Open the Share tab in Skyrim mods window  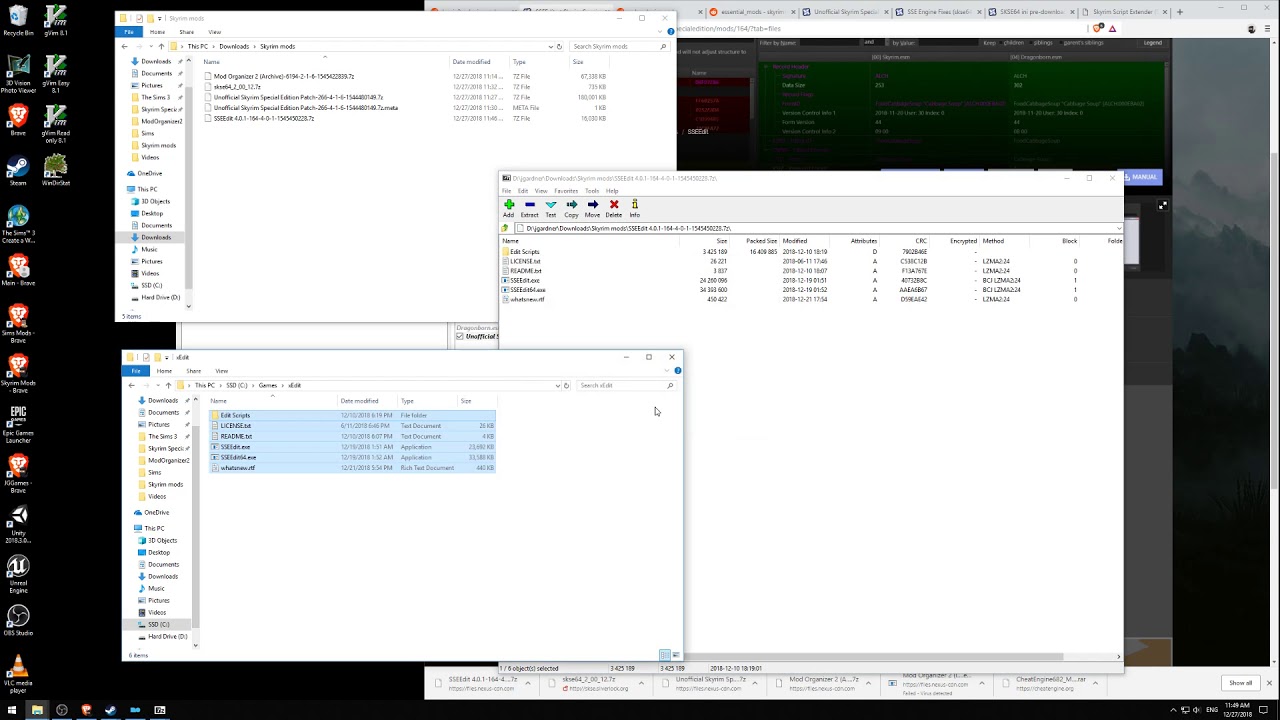[x=186, y=32]
